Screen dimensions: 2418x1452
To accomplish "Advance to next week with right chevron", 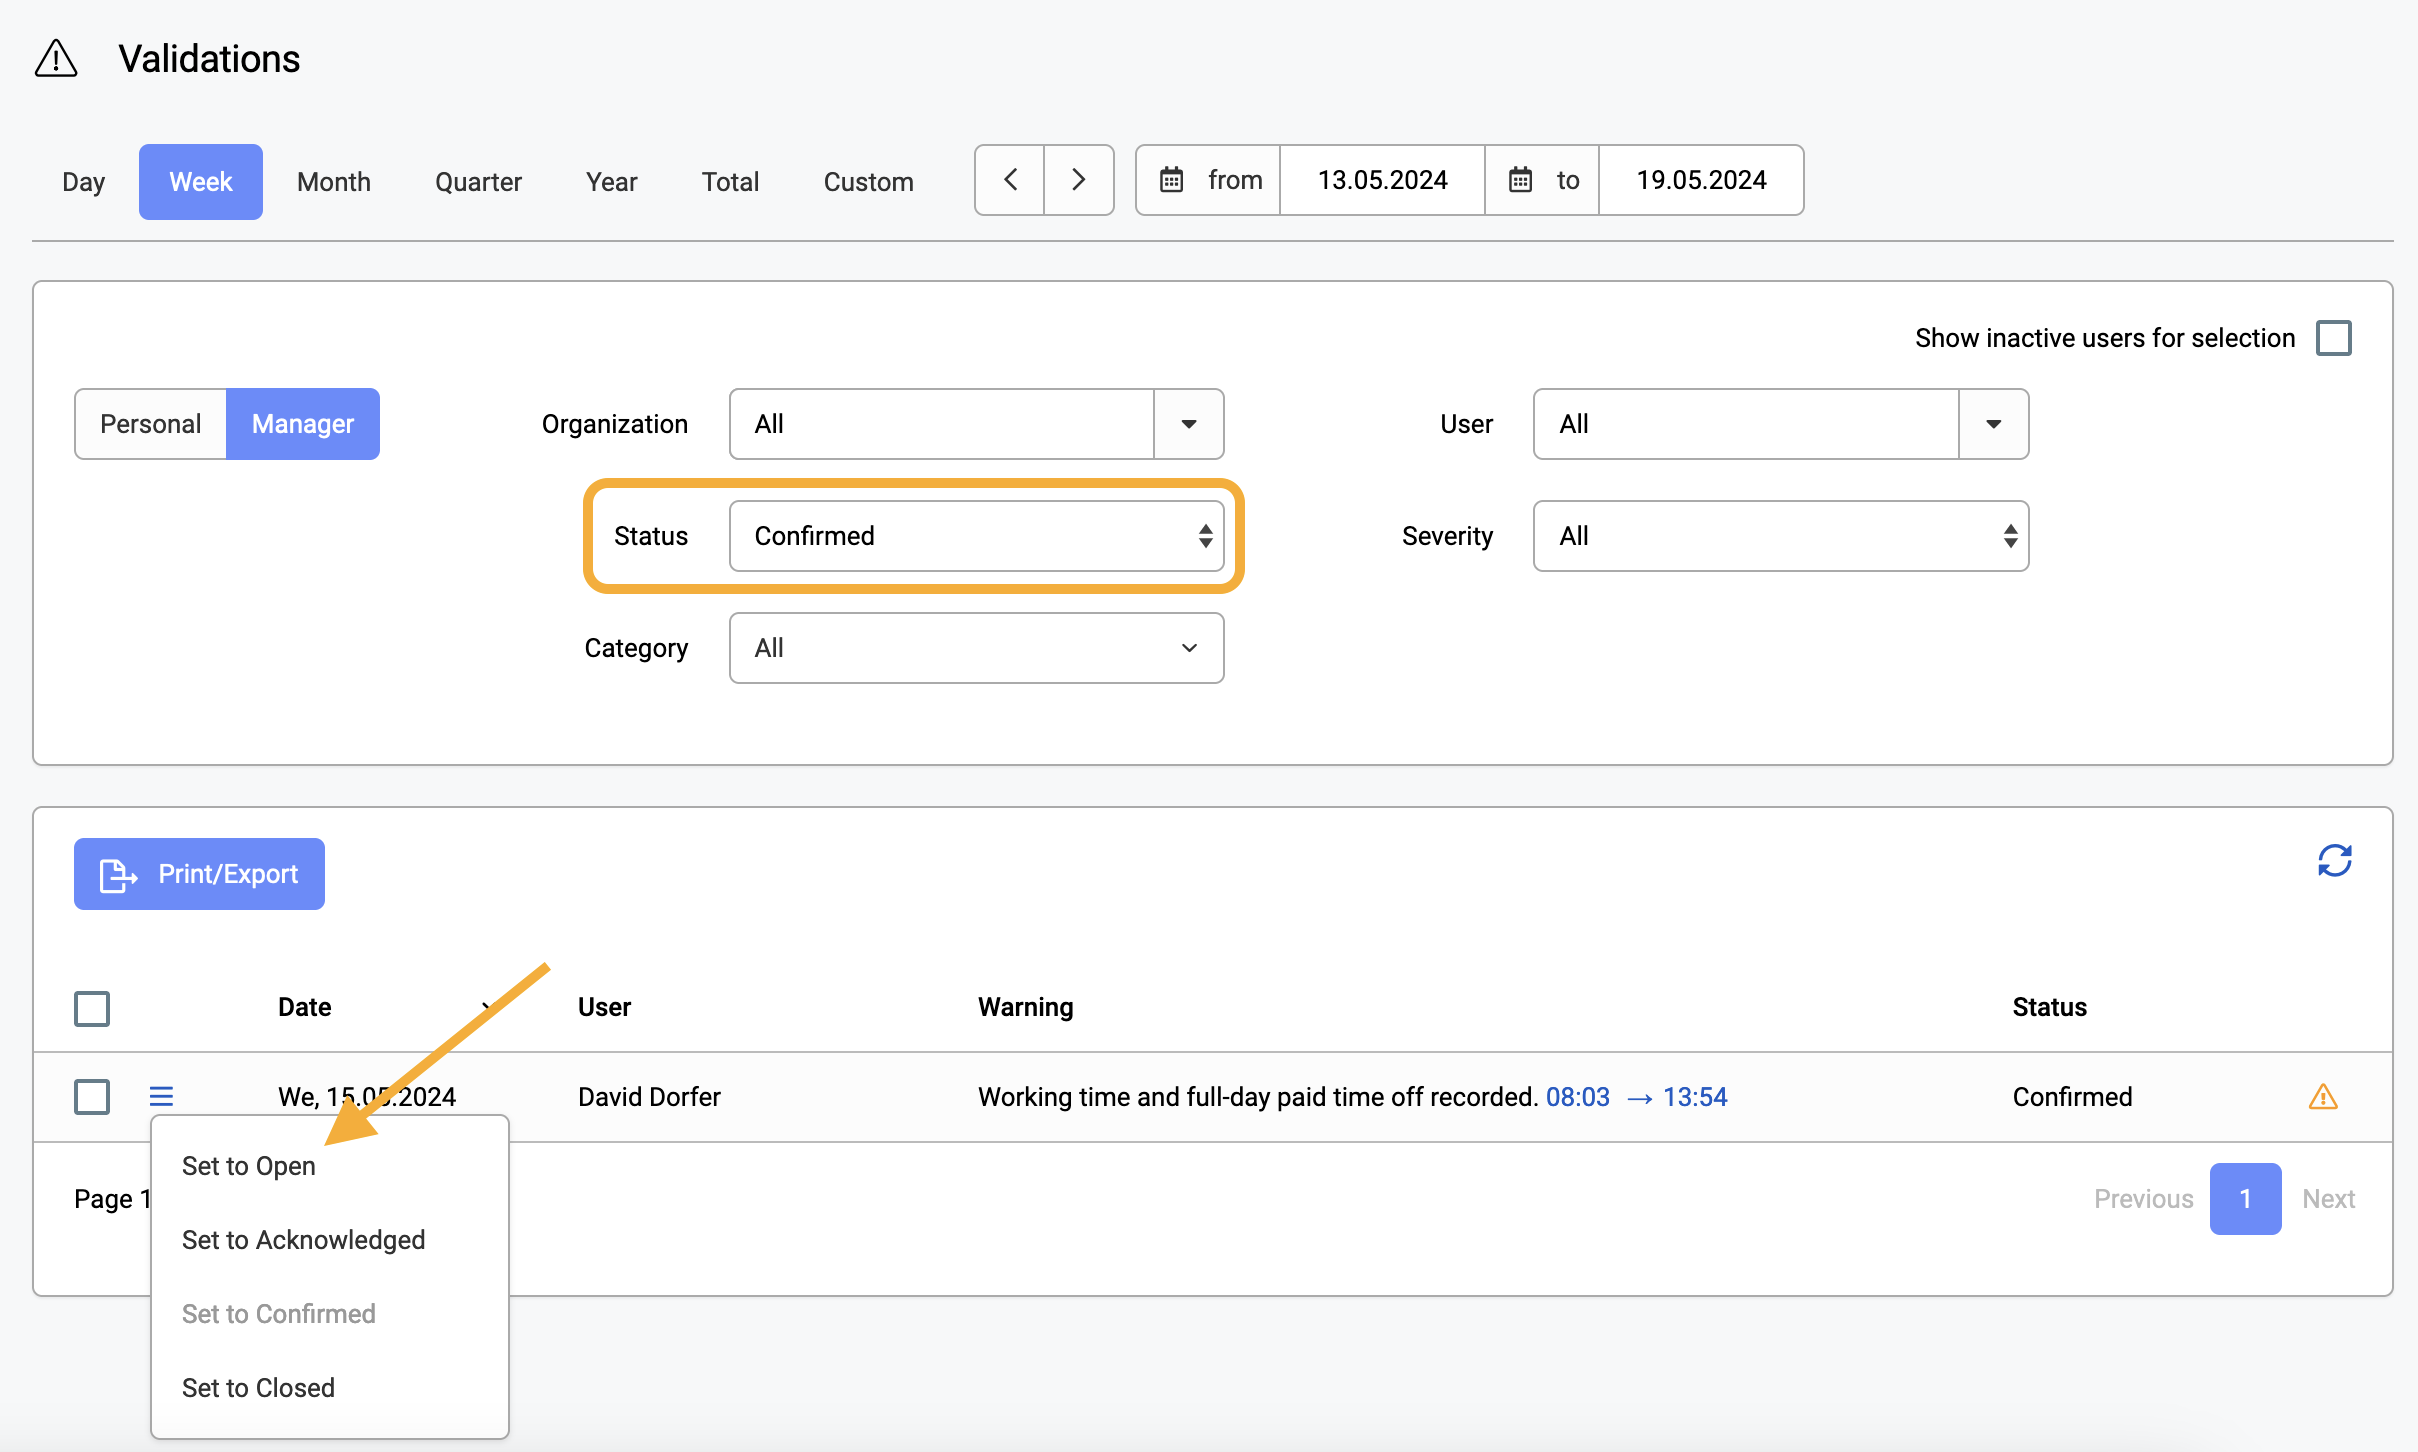I will [x=1079, y=180].
